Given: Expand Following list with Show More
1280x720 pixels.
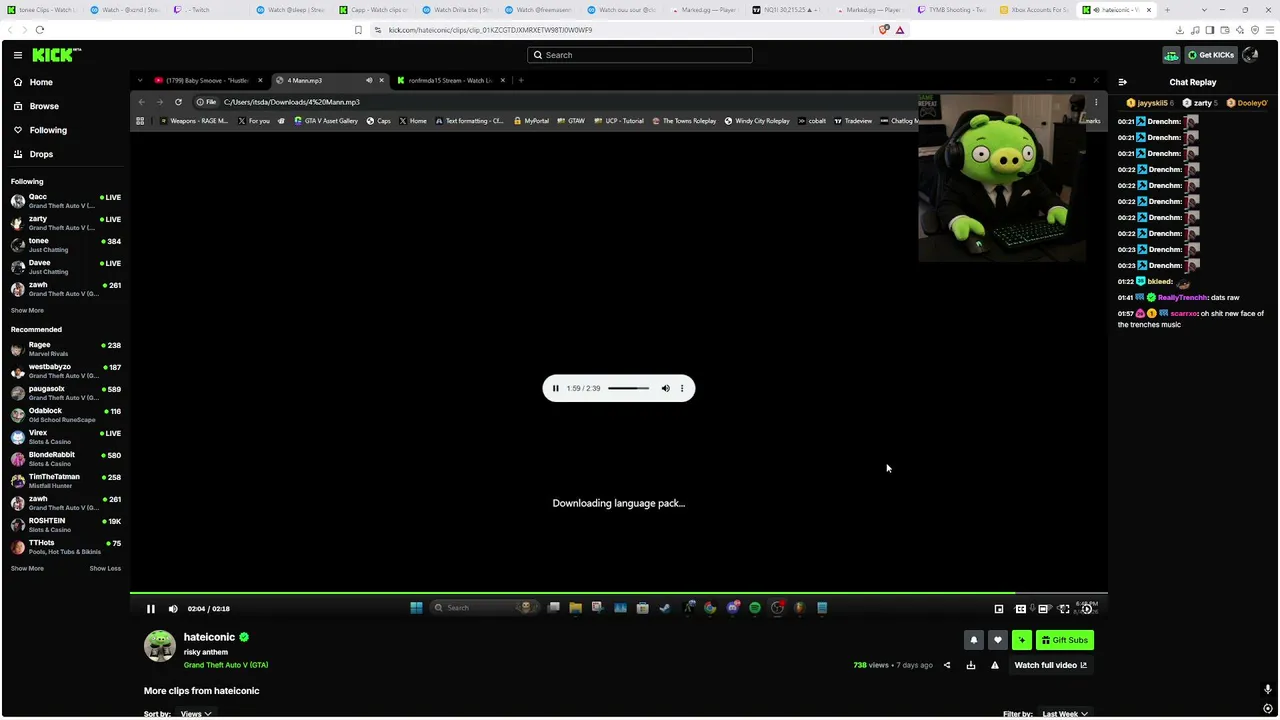Looking at the screenshot, I should tap(27, 310).
